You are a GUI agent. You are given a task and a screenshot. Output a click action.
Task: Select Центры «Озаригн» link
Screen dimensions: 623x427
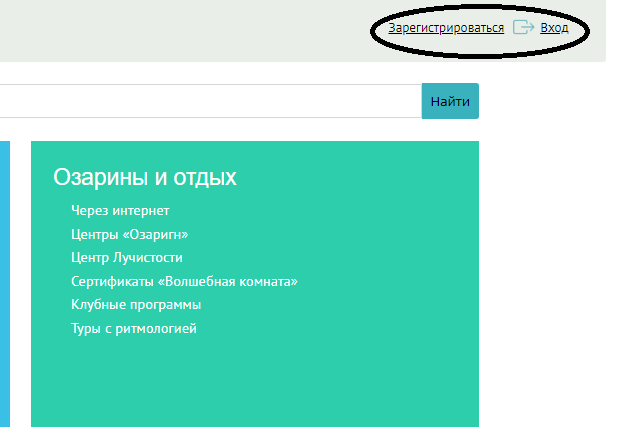coord(130,234)
